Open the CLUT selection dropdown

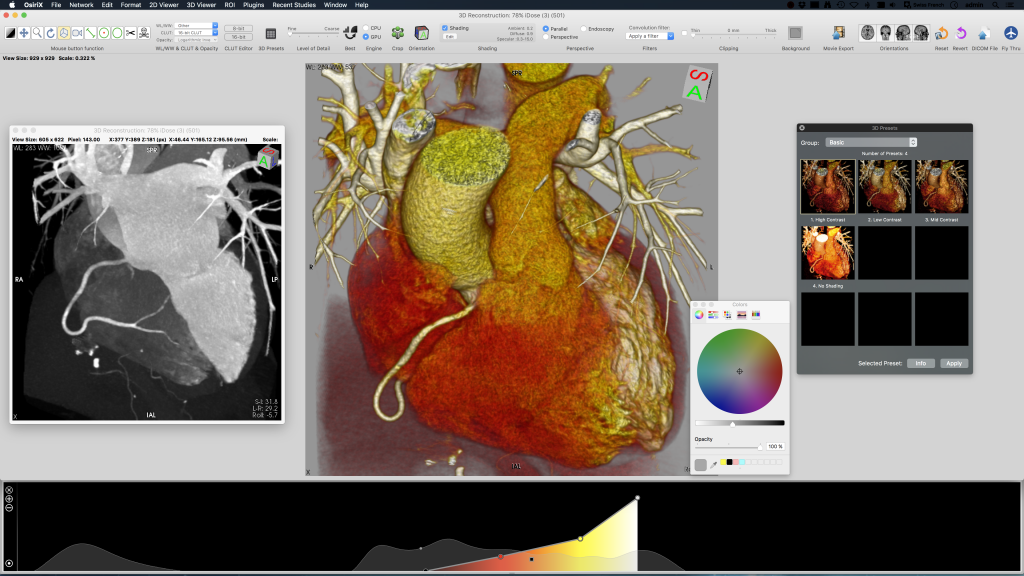196,32
